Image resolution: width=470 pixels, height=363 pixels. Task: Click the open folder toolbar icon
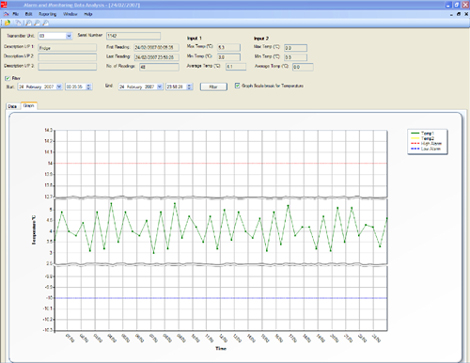(x=7, y=23)
